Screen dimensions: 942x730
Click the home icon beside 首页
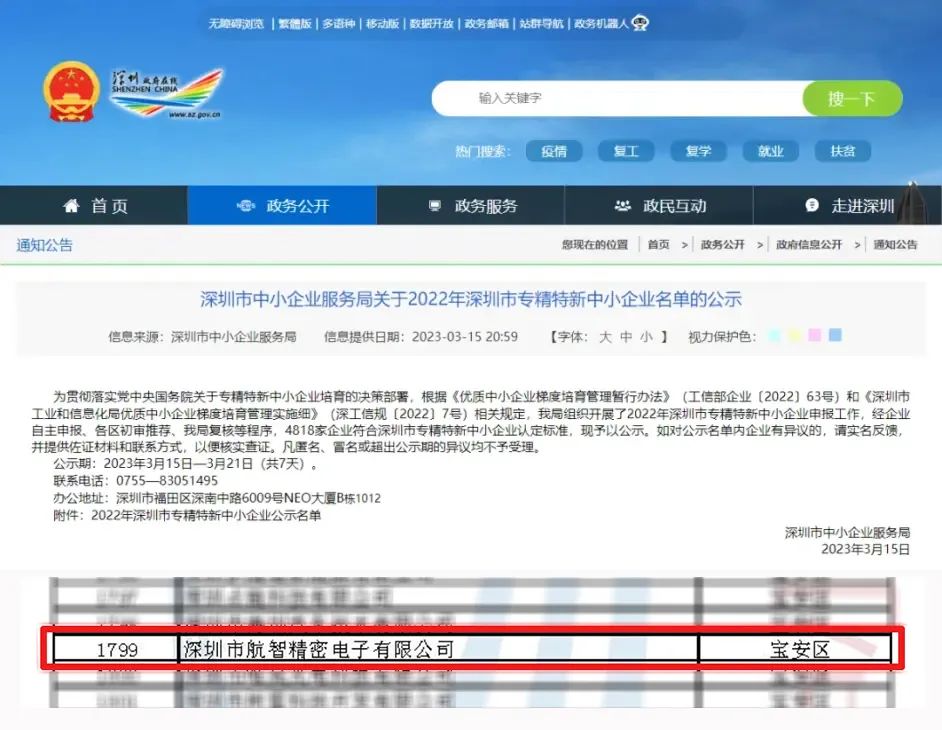coord(71,206)
